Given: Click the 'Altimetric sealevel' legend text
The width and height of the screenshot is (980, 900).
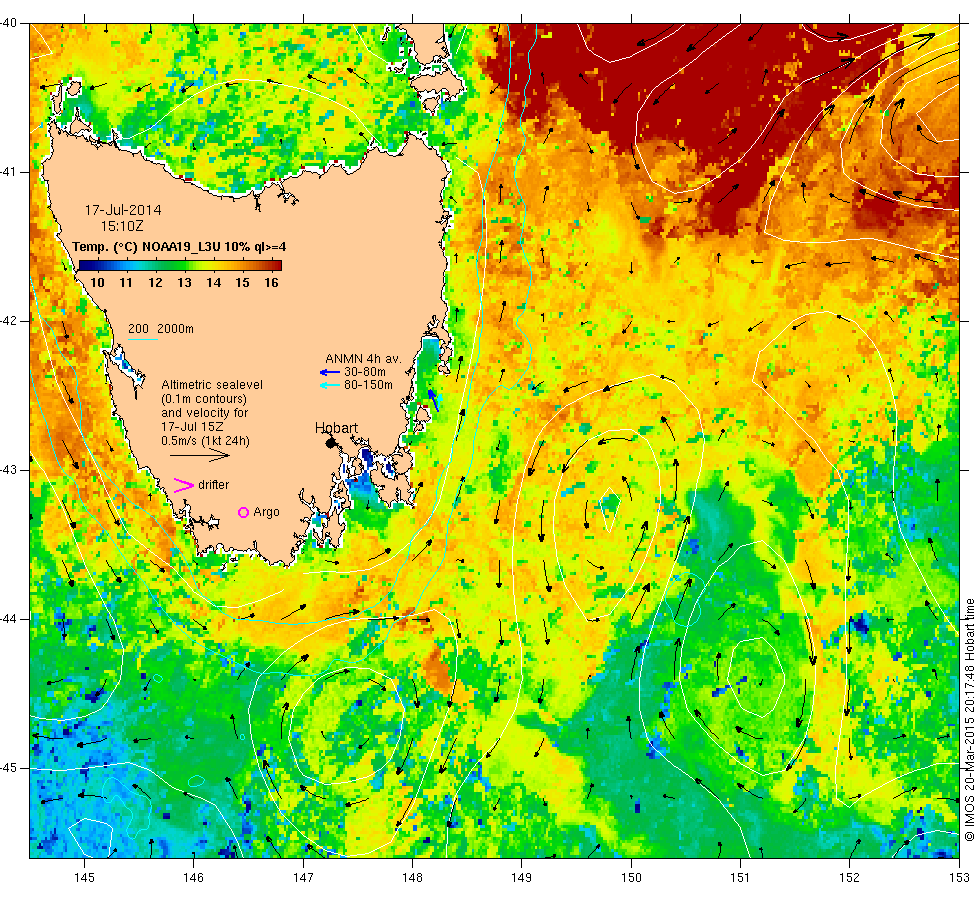Looking at the screenshot, I should [212, 385].
